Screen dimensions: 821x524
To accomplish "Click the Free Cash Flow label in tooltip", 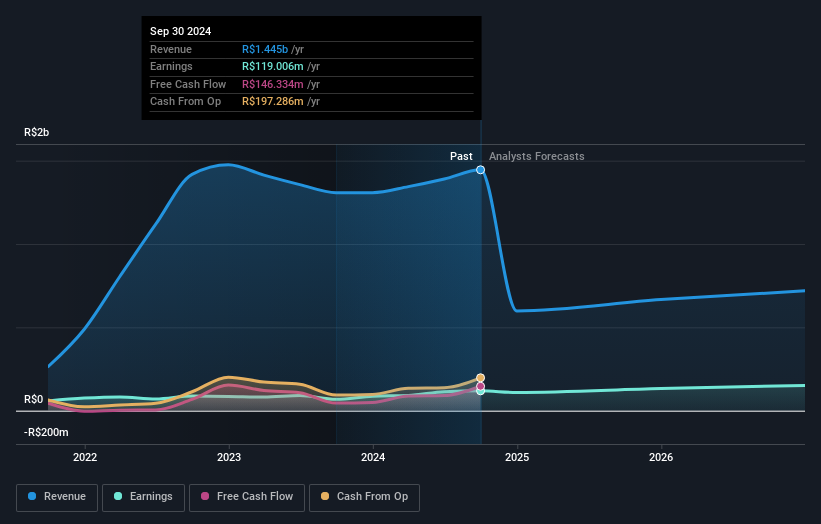I will [x=188, y=84].
